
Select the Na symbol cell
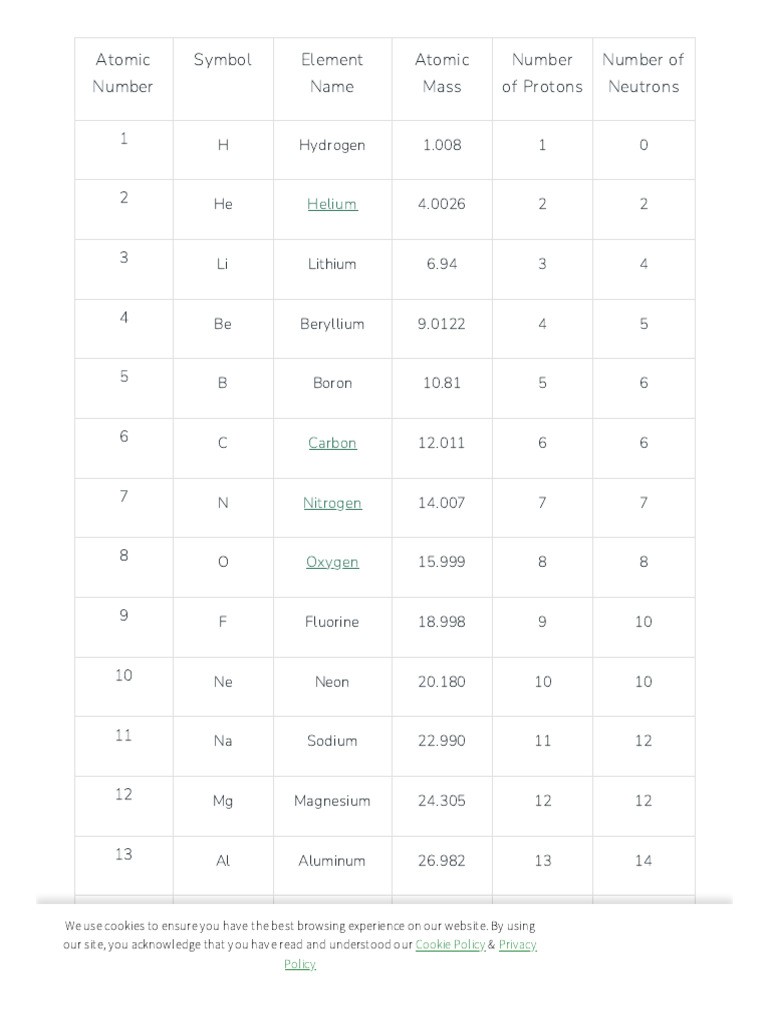click(x=223, y=741)
